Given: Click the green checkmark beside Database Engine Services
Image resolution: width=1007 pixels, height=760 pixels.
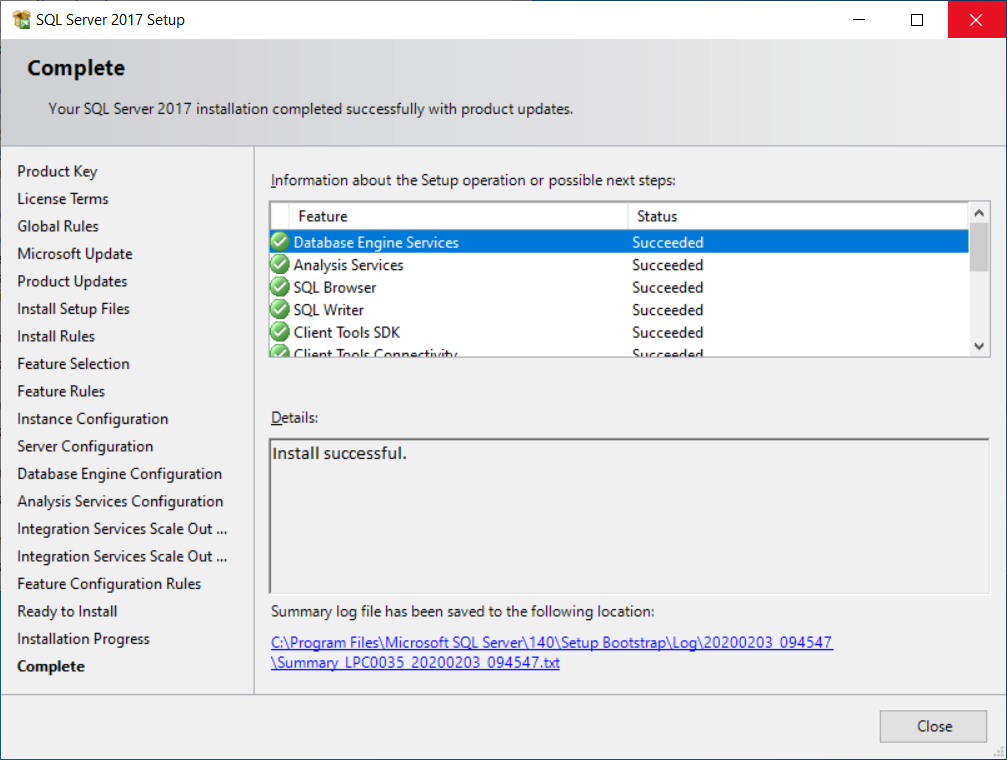Looking at the screenshot, I should (x=280, y=242).
